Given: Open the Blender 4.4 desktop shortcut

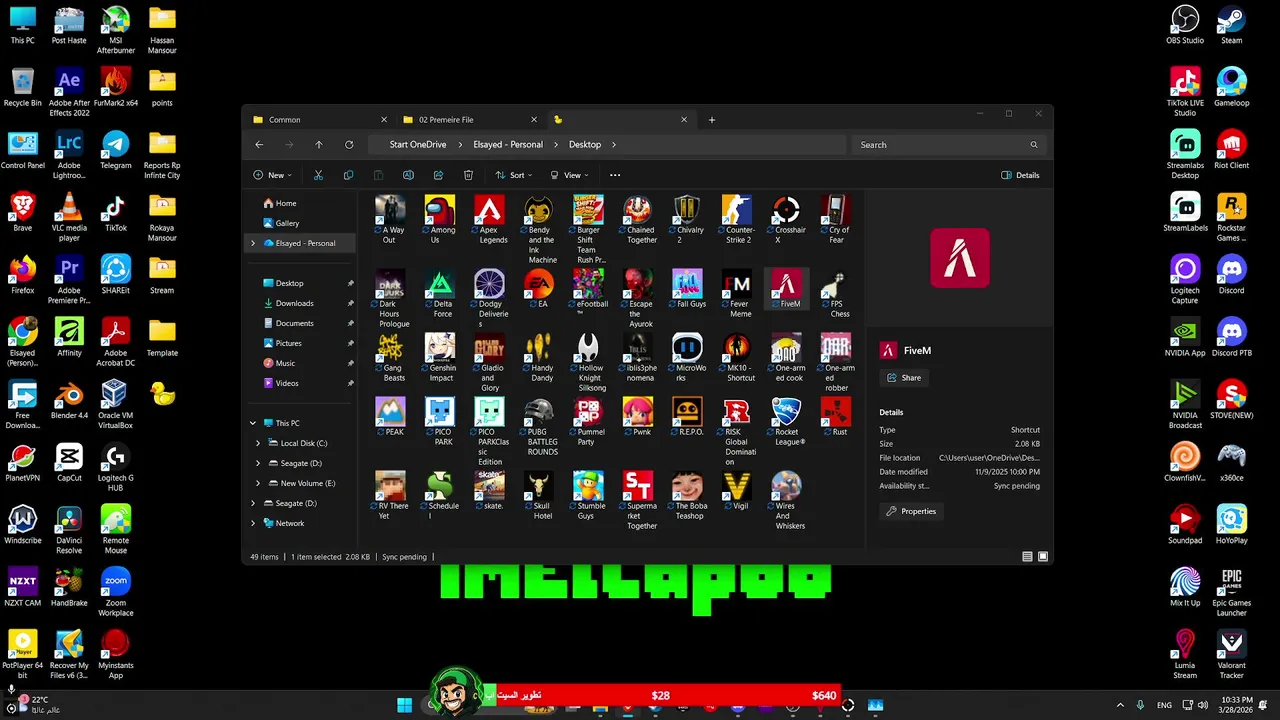Looking at the screenshot, I should (x=69, y=399).
